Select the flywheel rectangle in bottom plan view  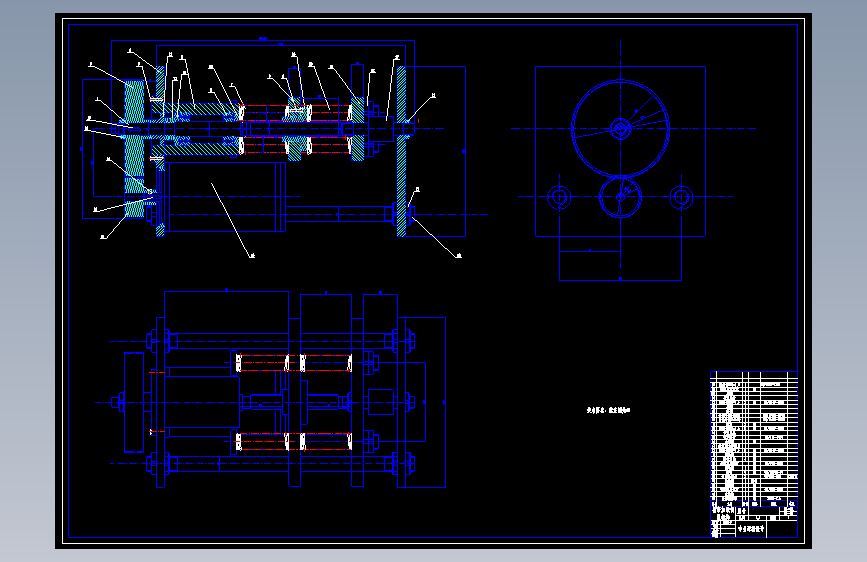[x=134, y=402]
